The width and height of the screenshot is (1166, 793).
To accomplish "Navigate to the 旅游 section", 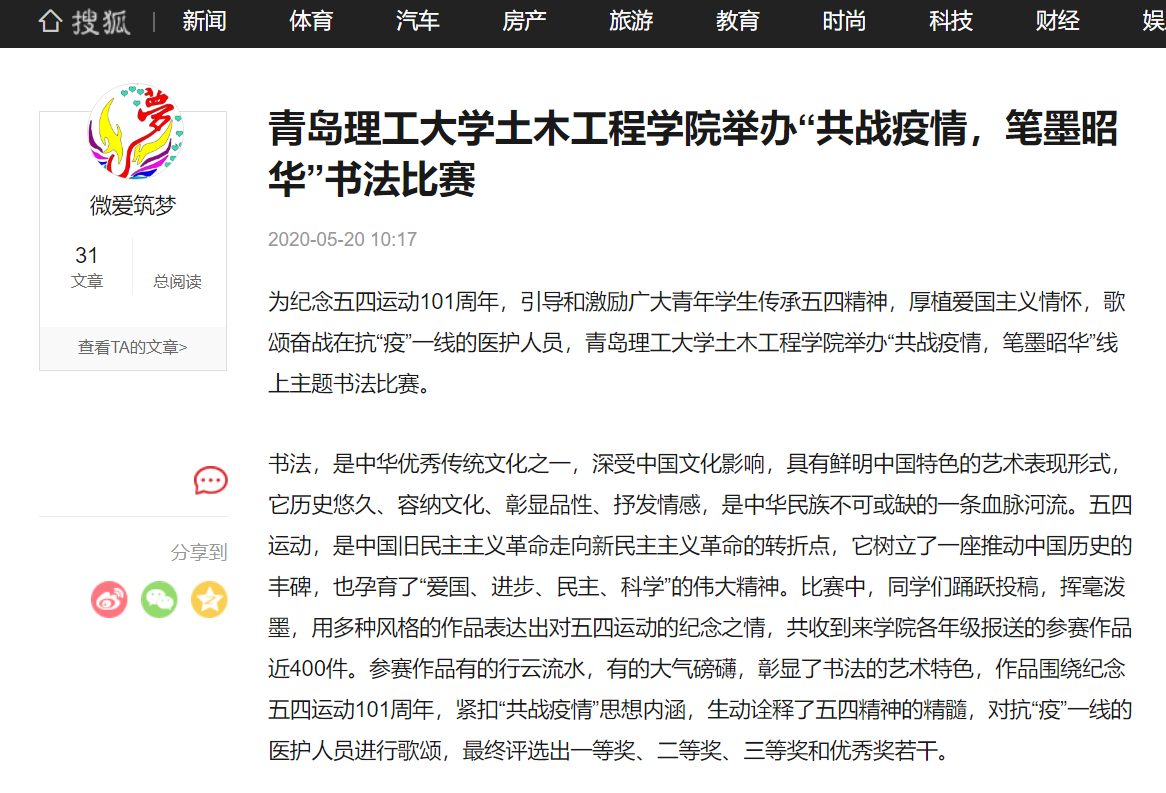I will [x=631, y=22].
